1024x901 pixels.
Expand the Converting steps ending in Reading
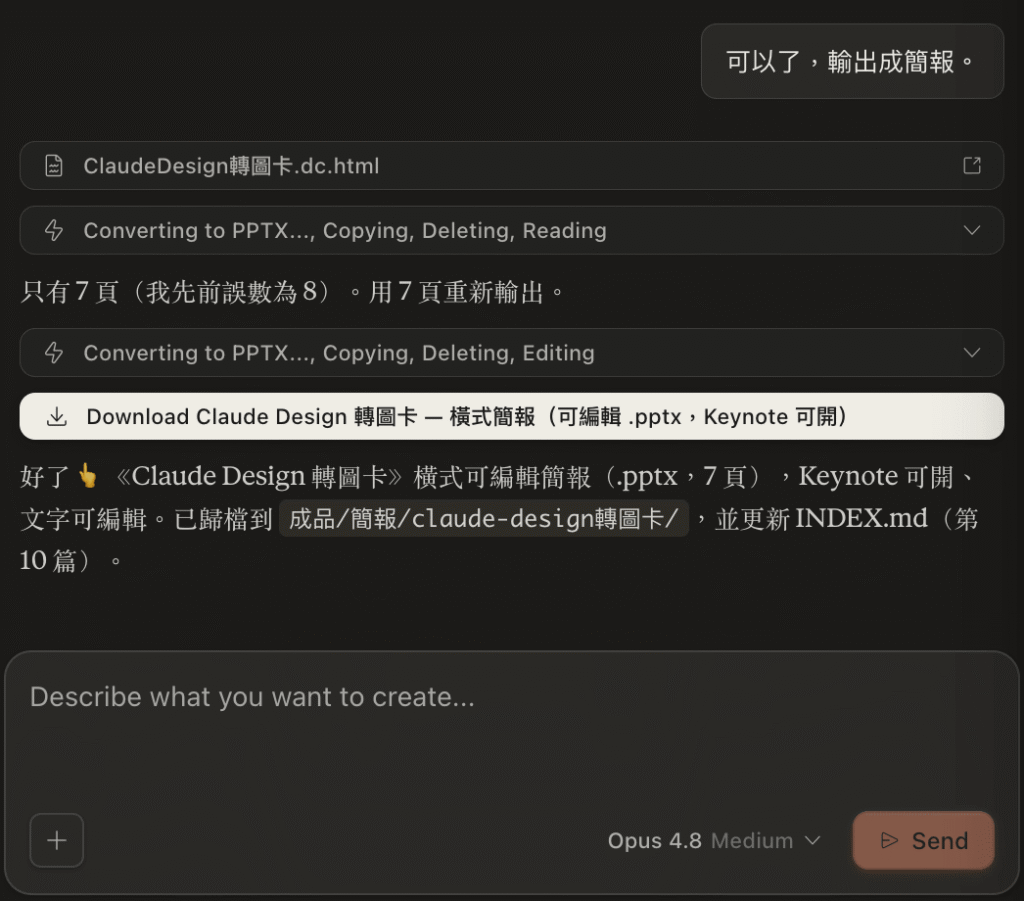tap(972, 230)
